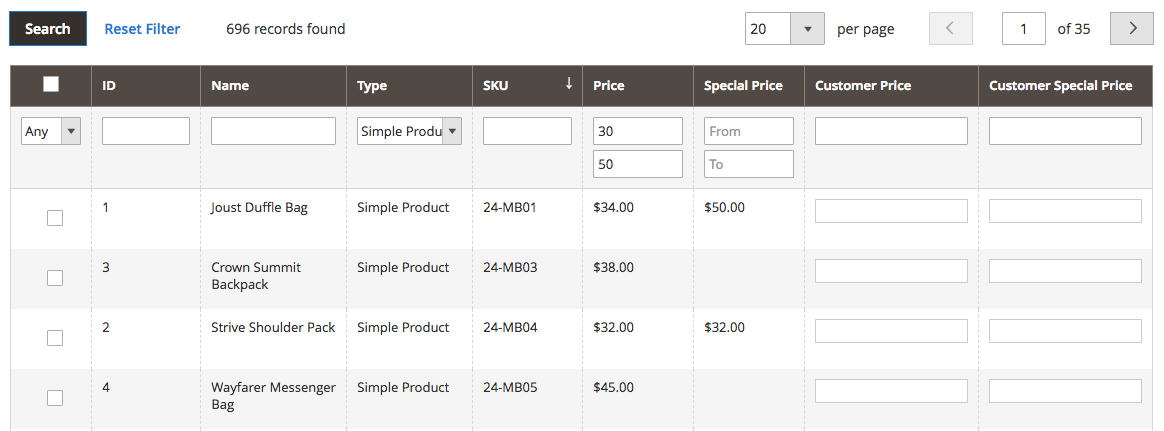
Task: Click the SKU sort direction arrow
Action: pyautogui.click(x=569, y=84)
